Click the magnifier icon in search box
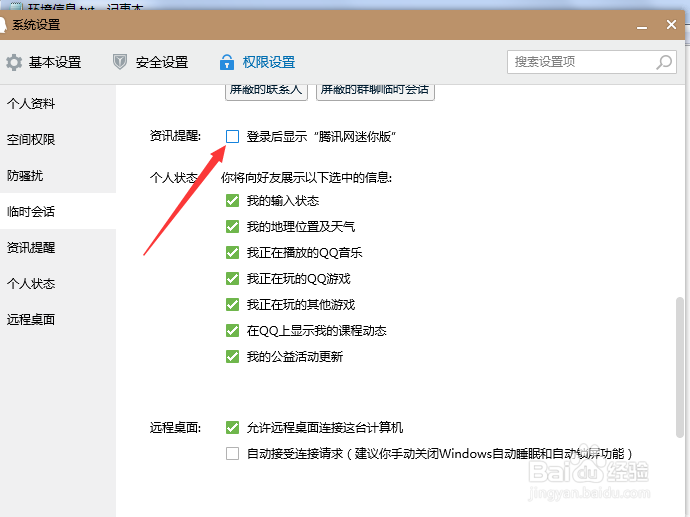Screen dimensions: 690x517 [x=664, y=62]
